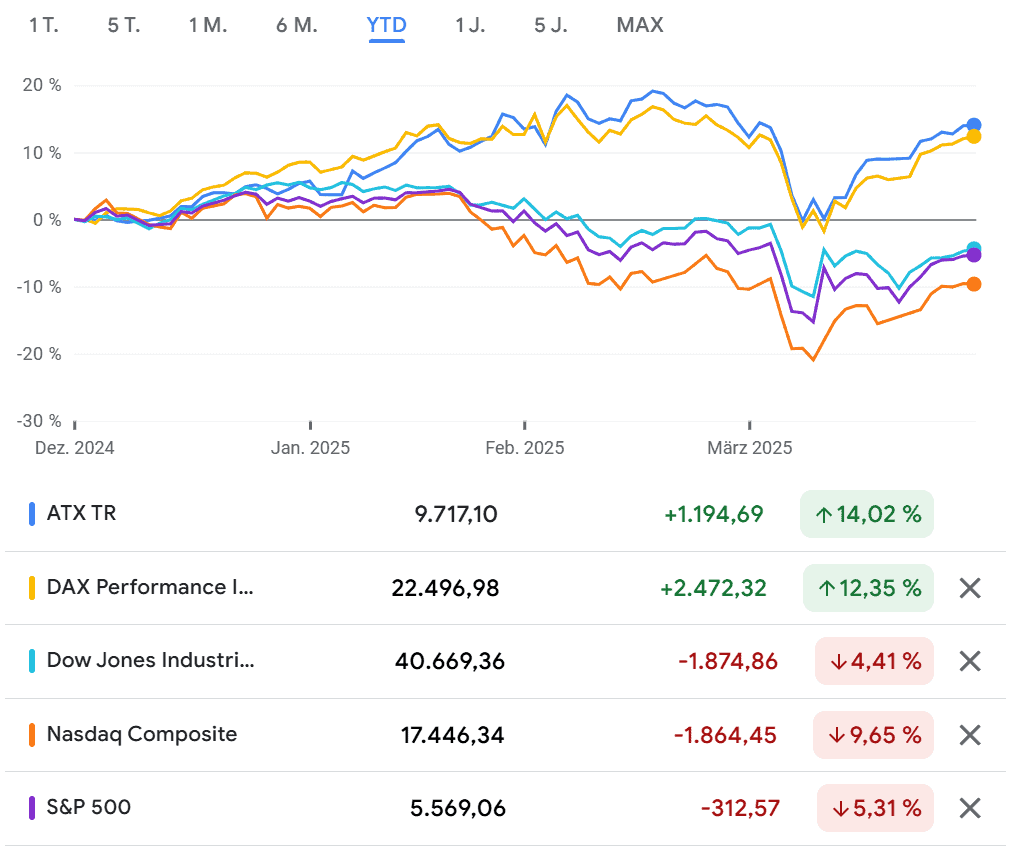Click the orange Nasdaq chart endpoint dot

974,284
